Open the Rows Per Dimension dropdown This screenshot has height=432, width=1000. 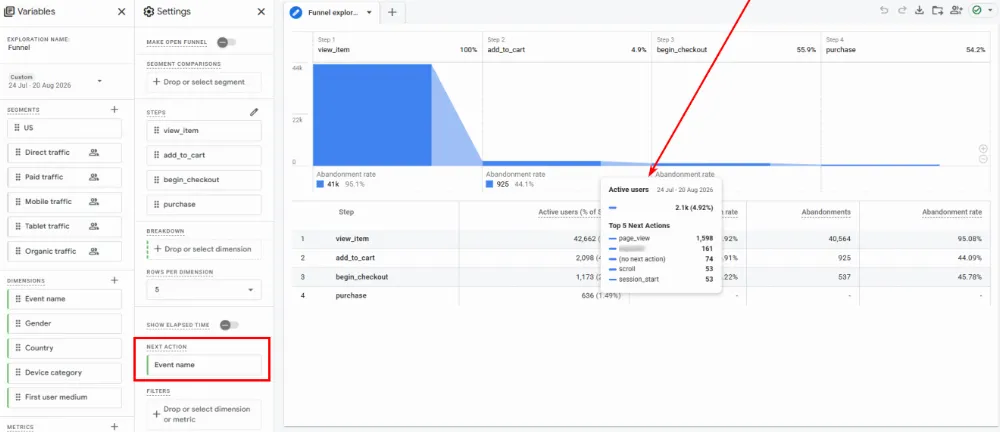tap(203, 290)
